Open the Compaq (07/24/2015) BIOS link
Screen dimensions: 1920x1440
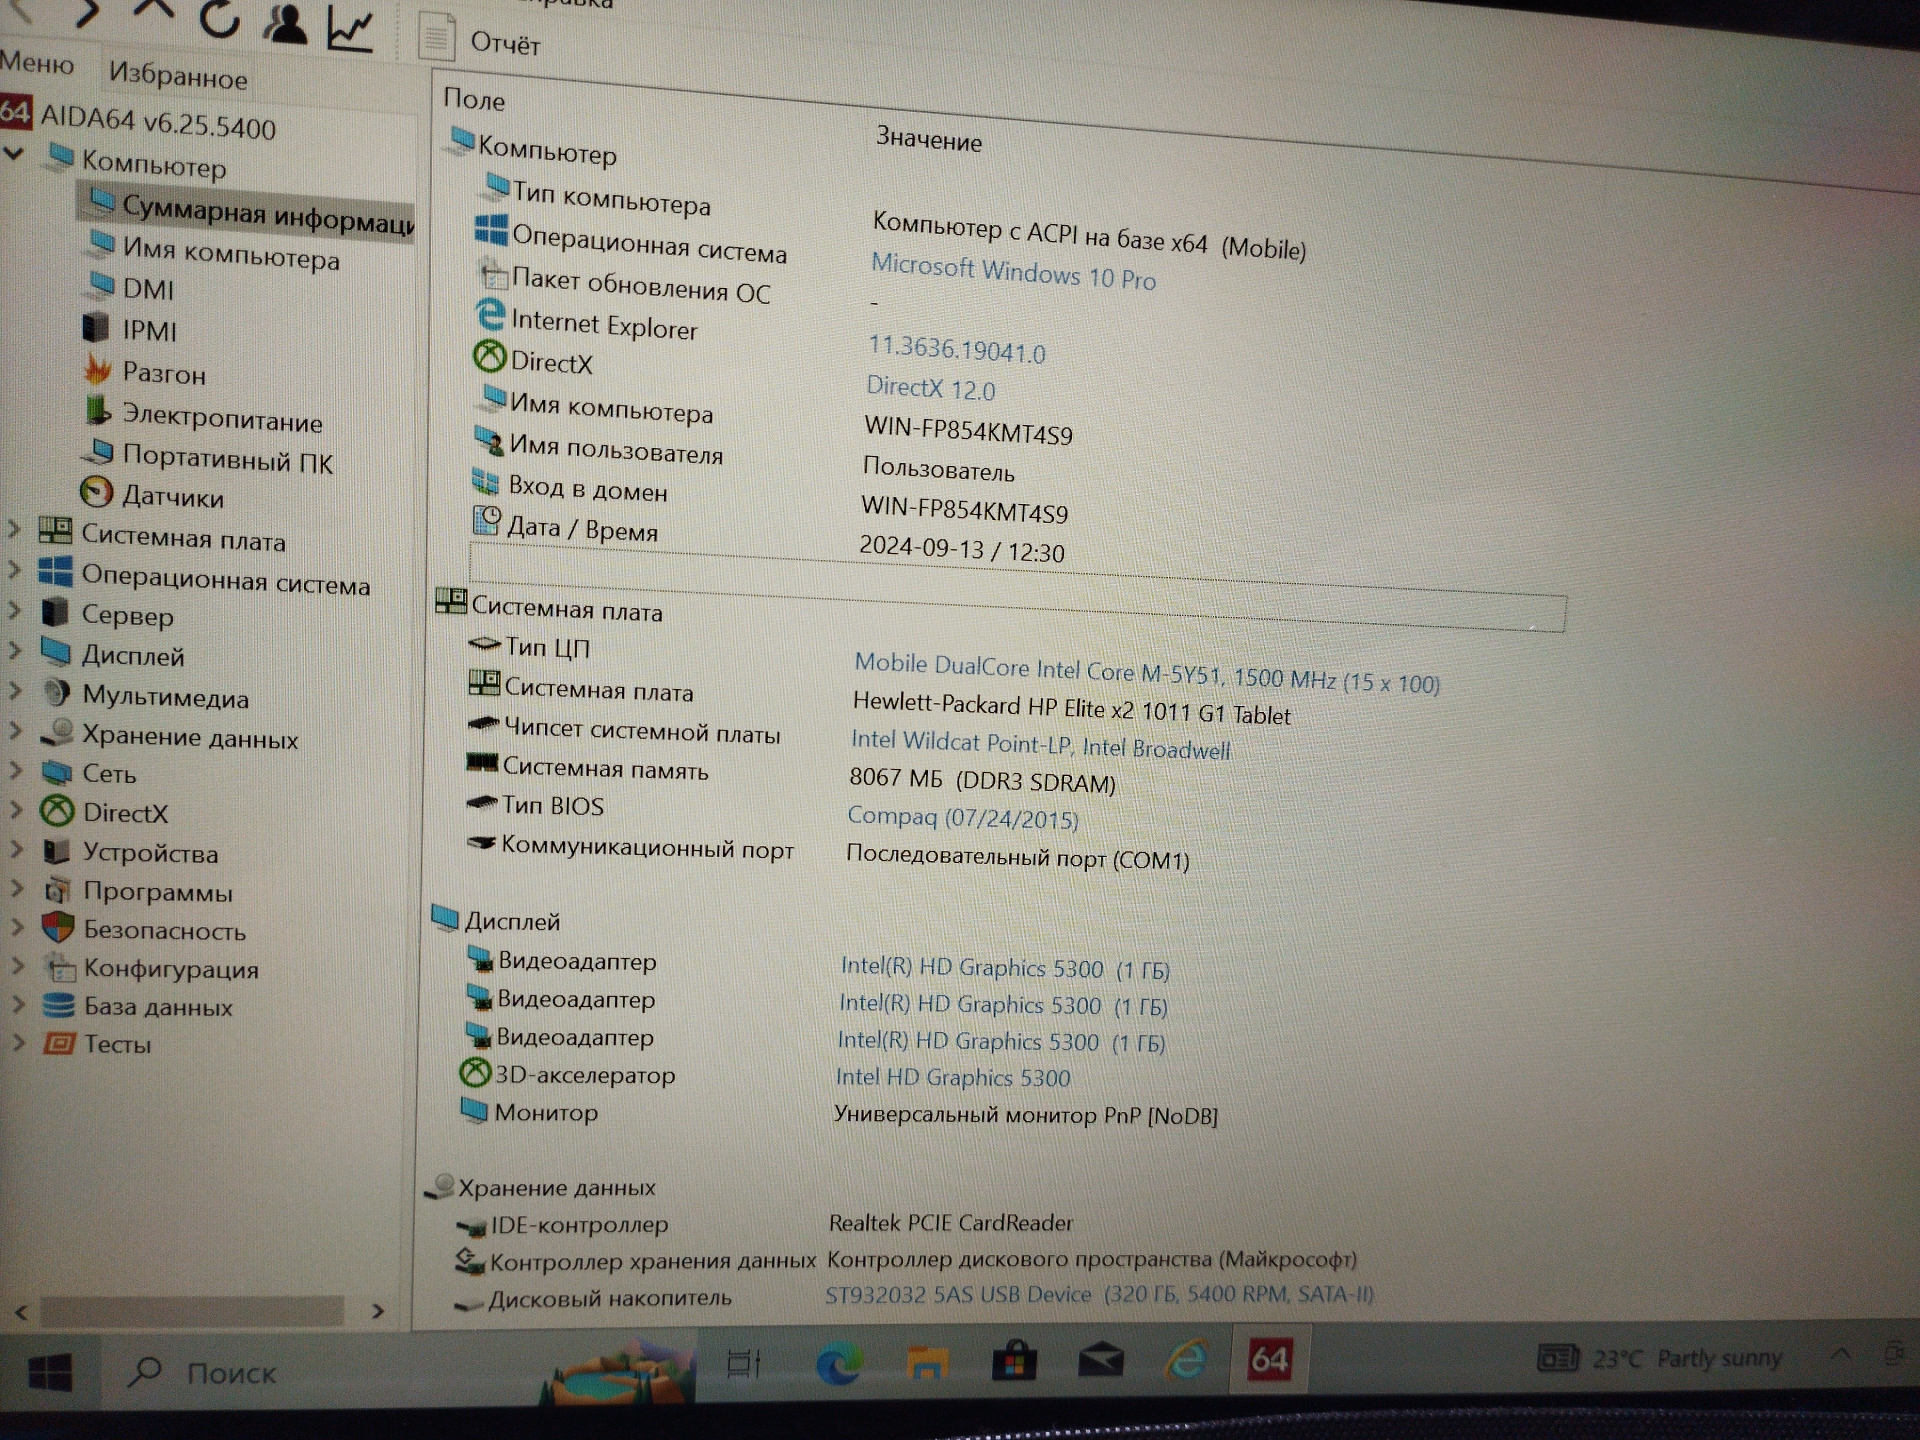pyautogui.click(x=963, y=817)
